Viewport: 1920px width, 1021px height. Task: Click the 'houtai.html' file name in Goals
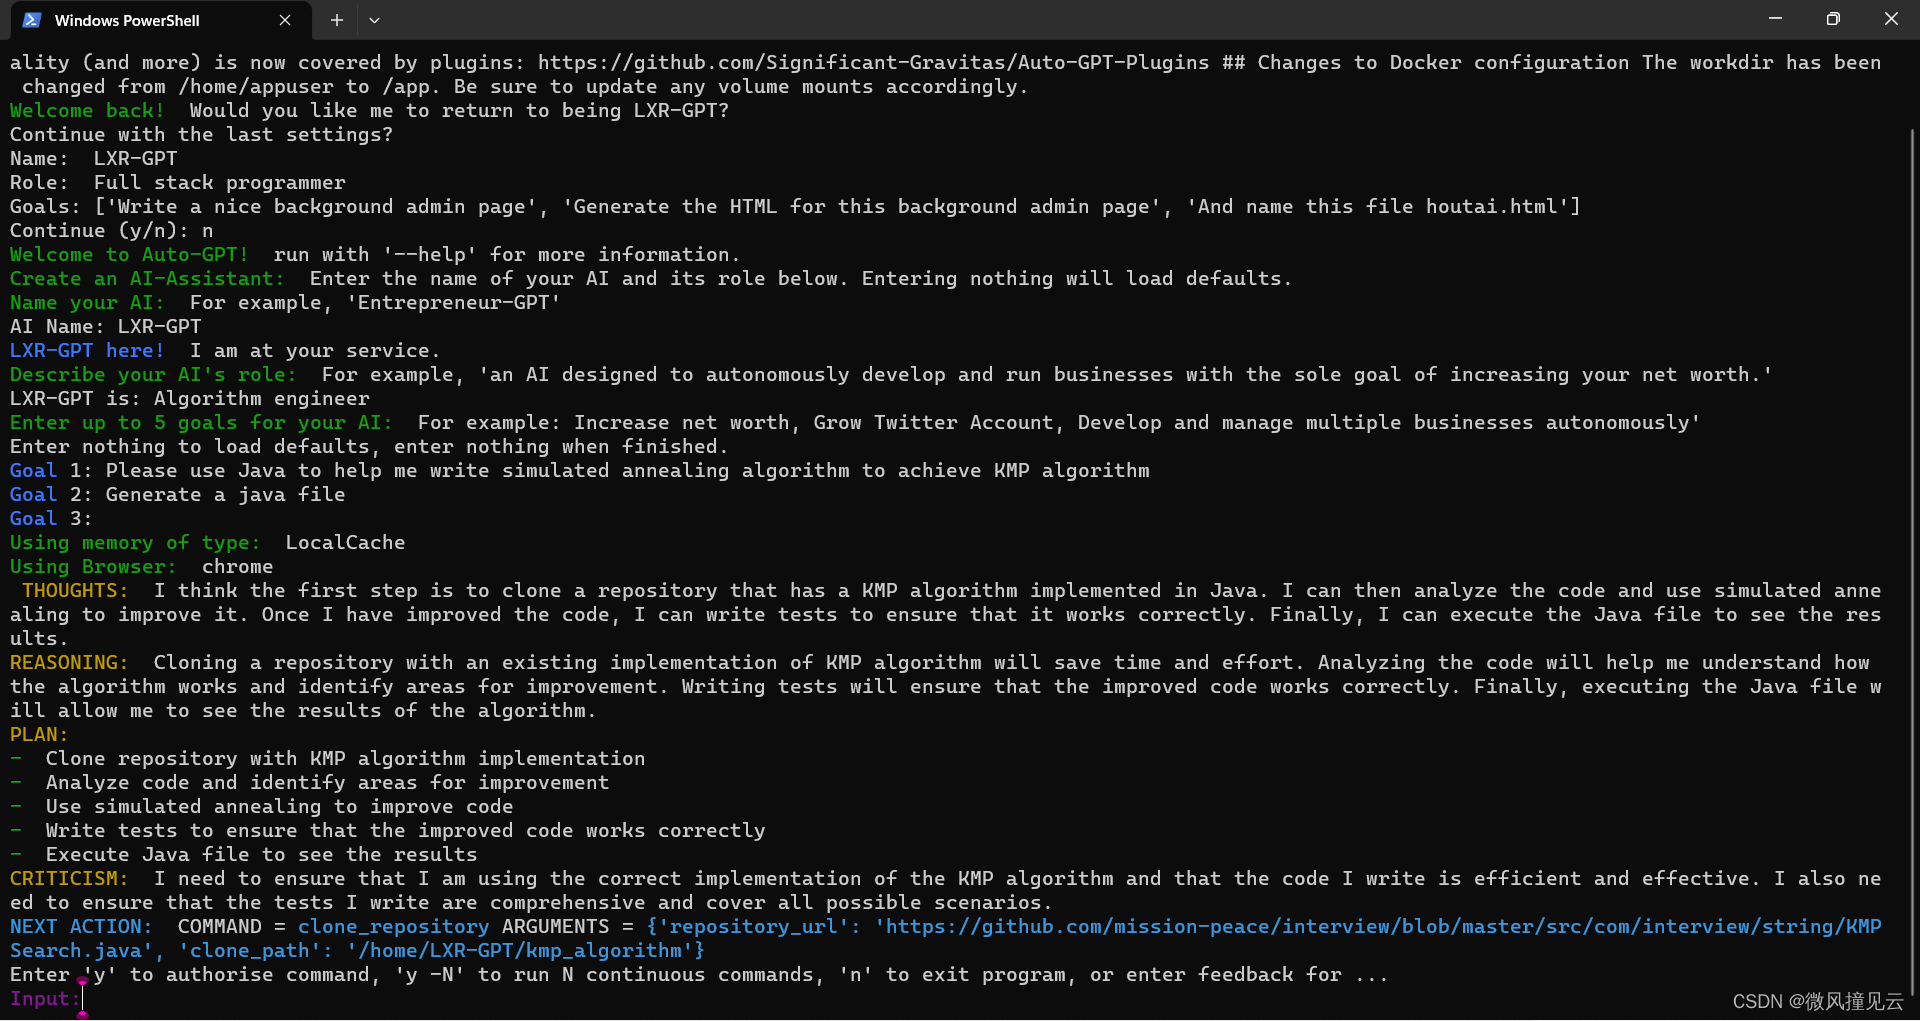(x=1491, y=206)
